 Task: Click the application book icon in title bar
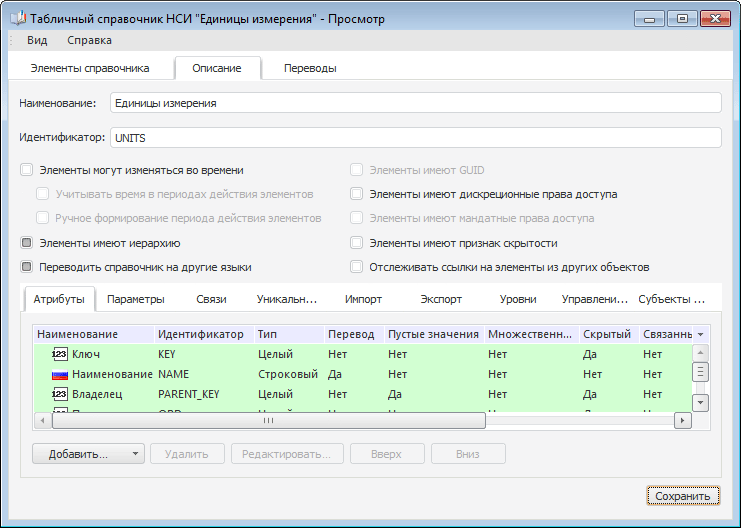(x=18, y=19)
